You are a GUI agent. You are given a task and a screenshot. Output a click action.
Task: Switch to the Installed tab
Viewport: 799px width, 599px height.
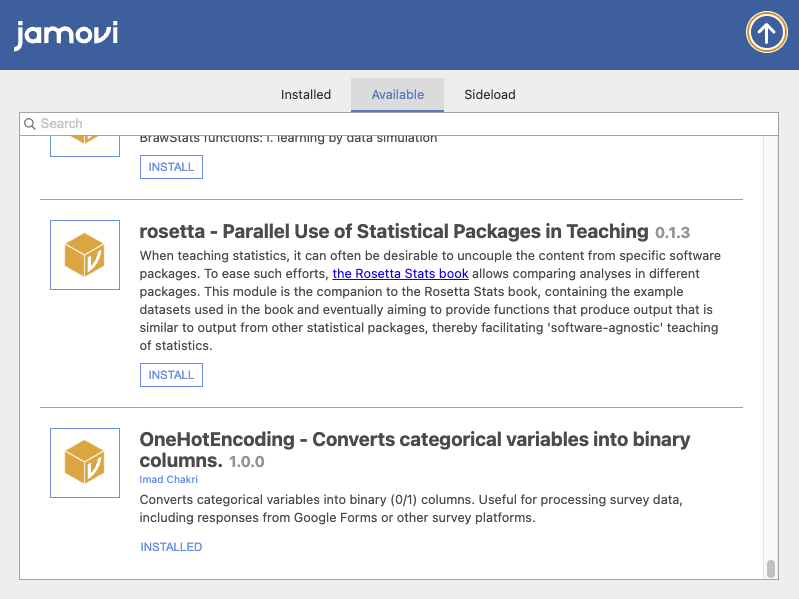[x=305, y=95]
